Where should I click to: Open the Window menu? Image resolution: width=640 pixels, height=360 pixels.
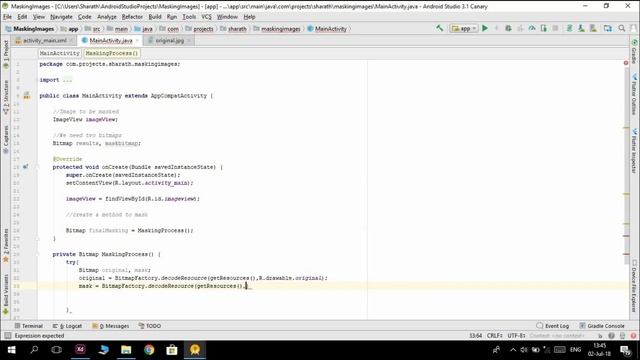[227, 17]
